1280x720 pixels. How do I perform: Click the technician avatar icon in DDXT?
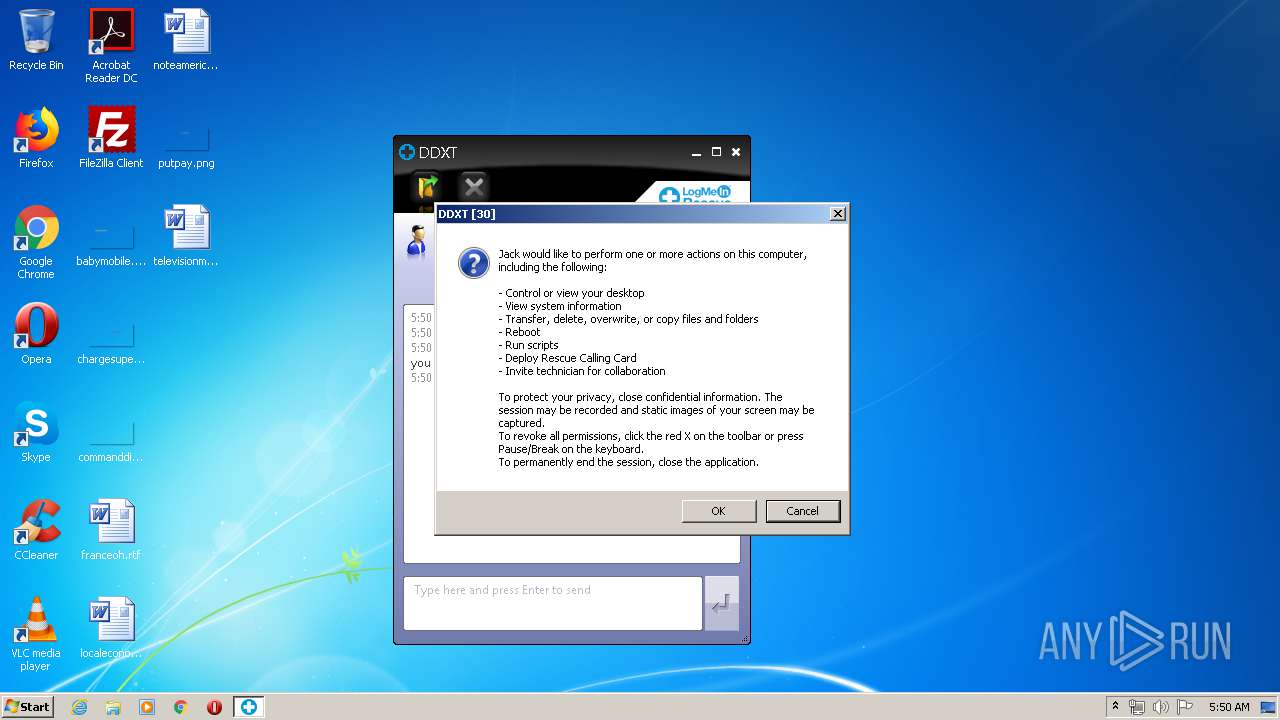[417, 241]
